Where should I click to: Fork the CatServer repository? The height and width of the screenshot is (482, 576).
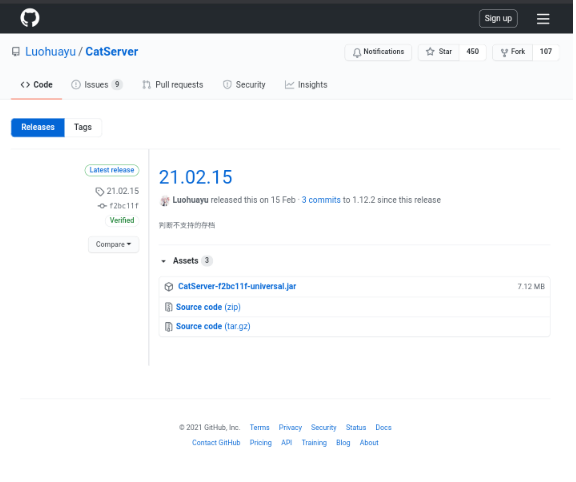(x=513, y=52)
